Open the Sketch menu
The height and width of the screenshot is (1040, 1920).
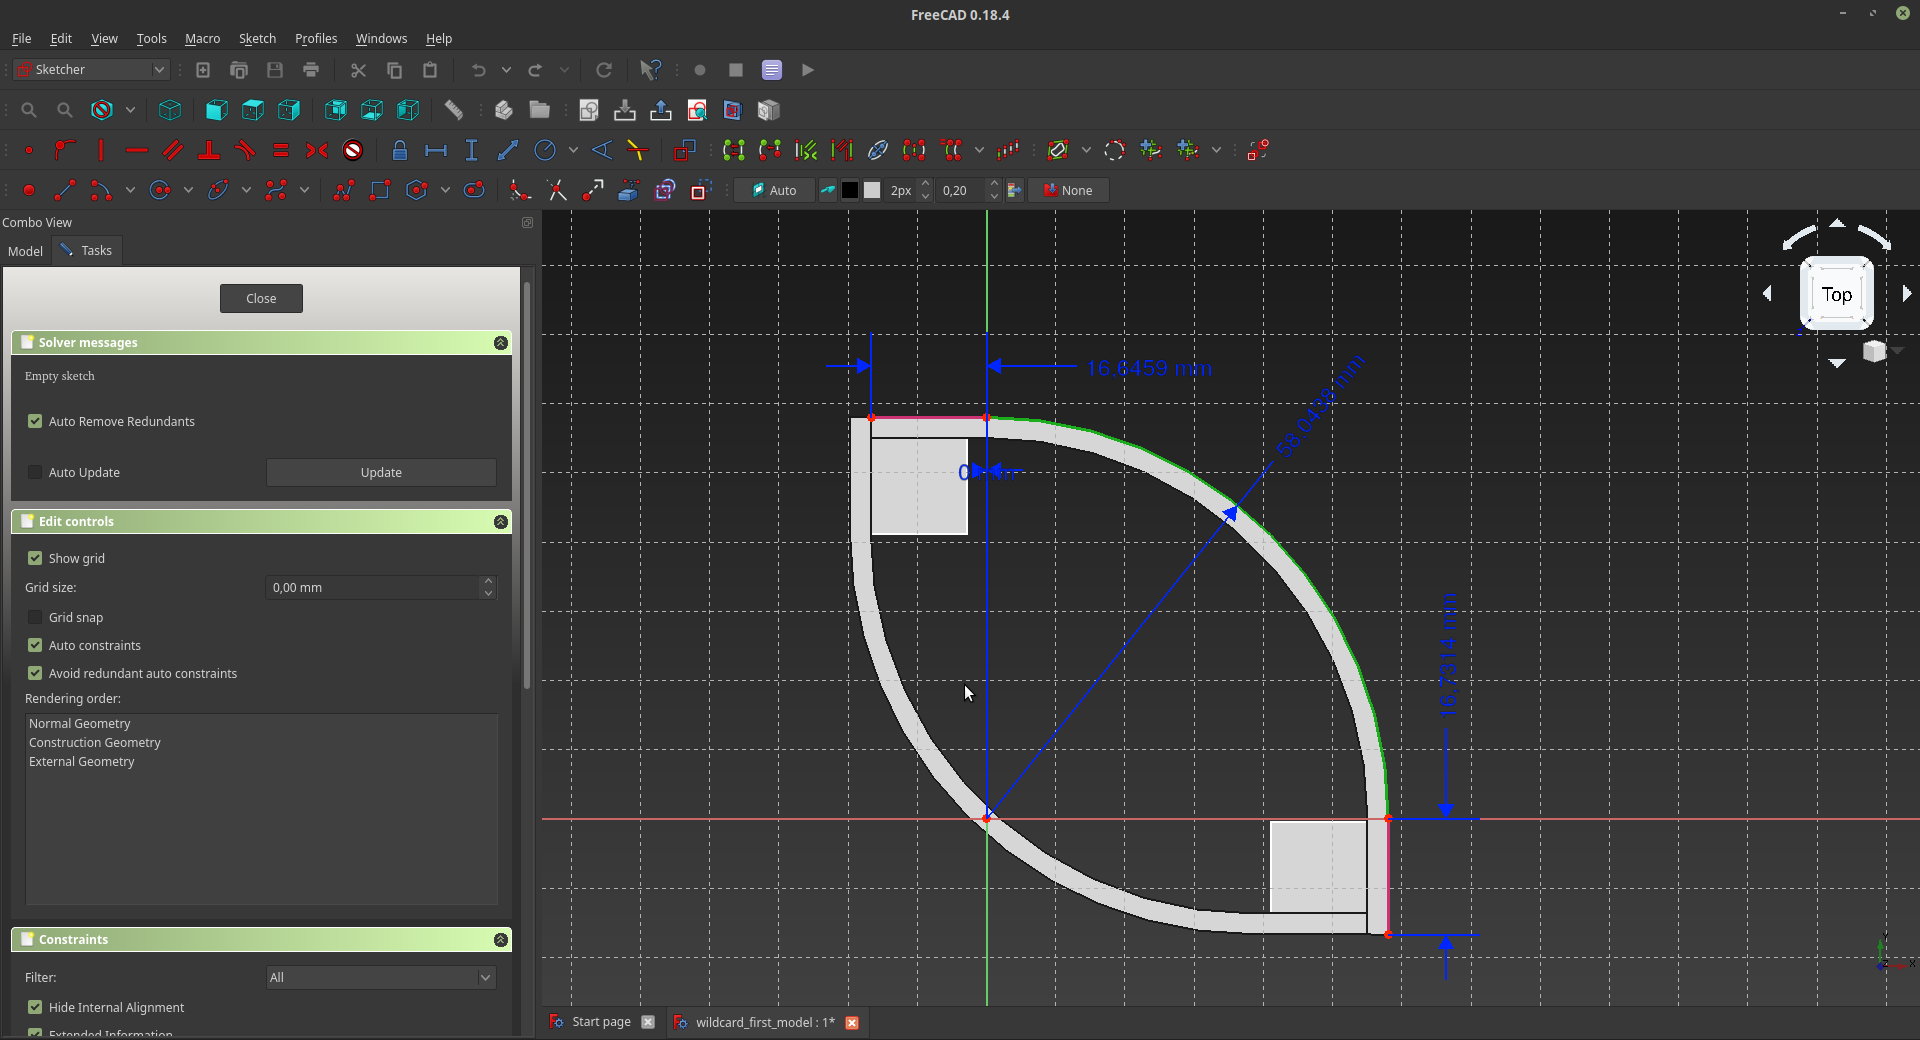[x=257, y=38]
